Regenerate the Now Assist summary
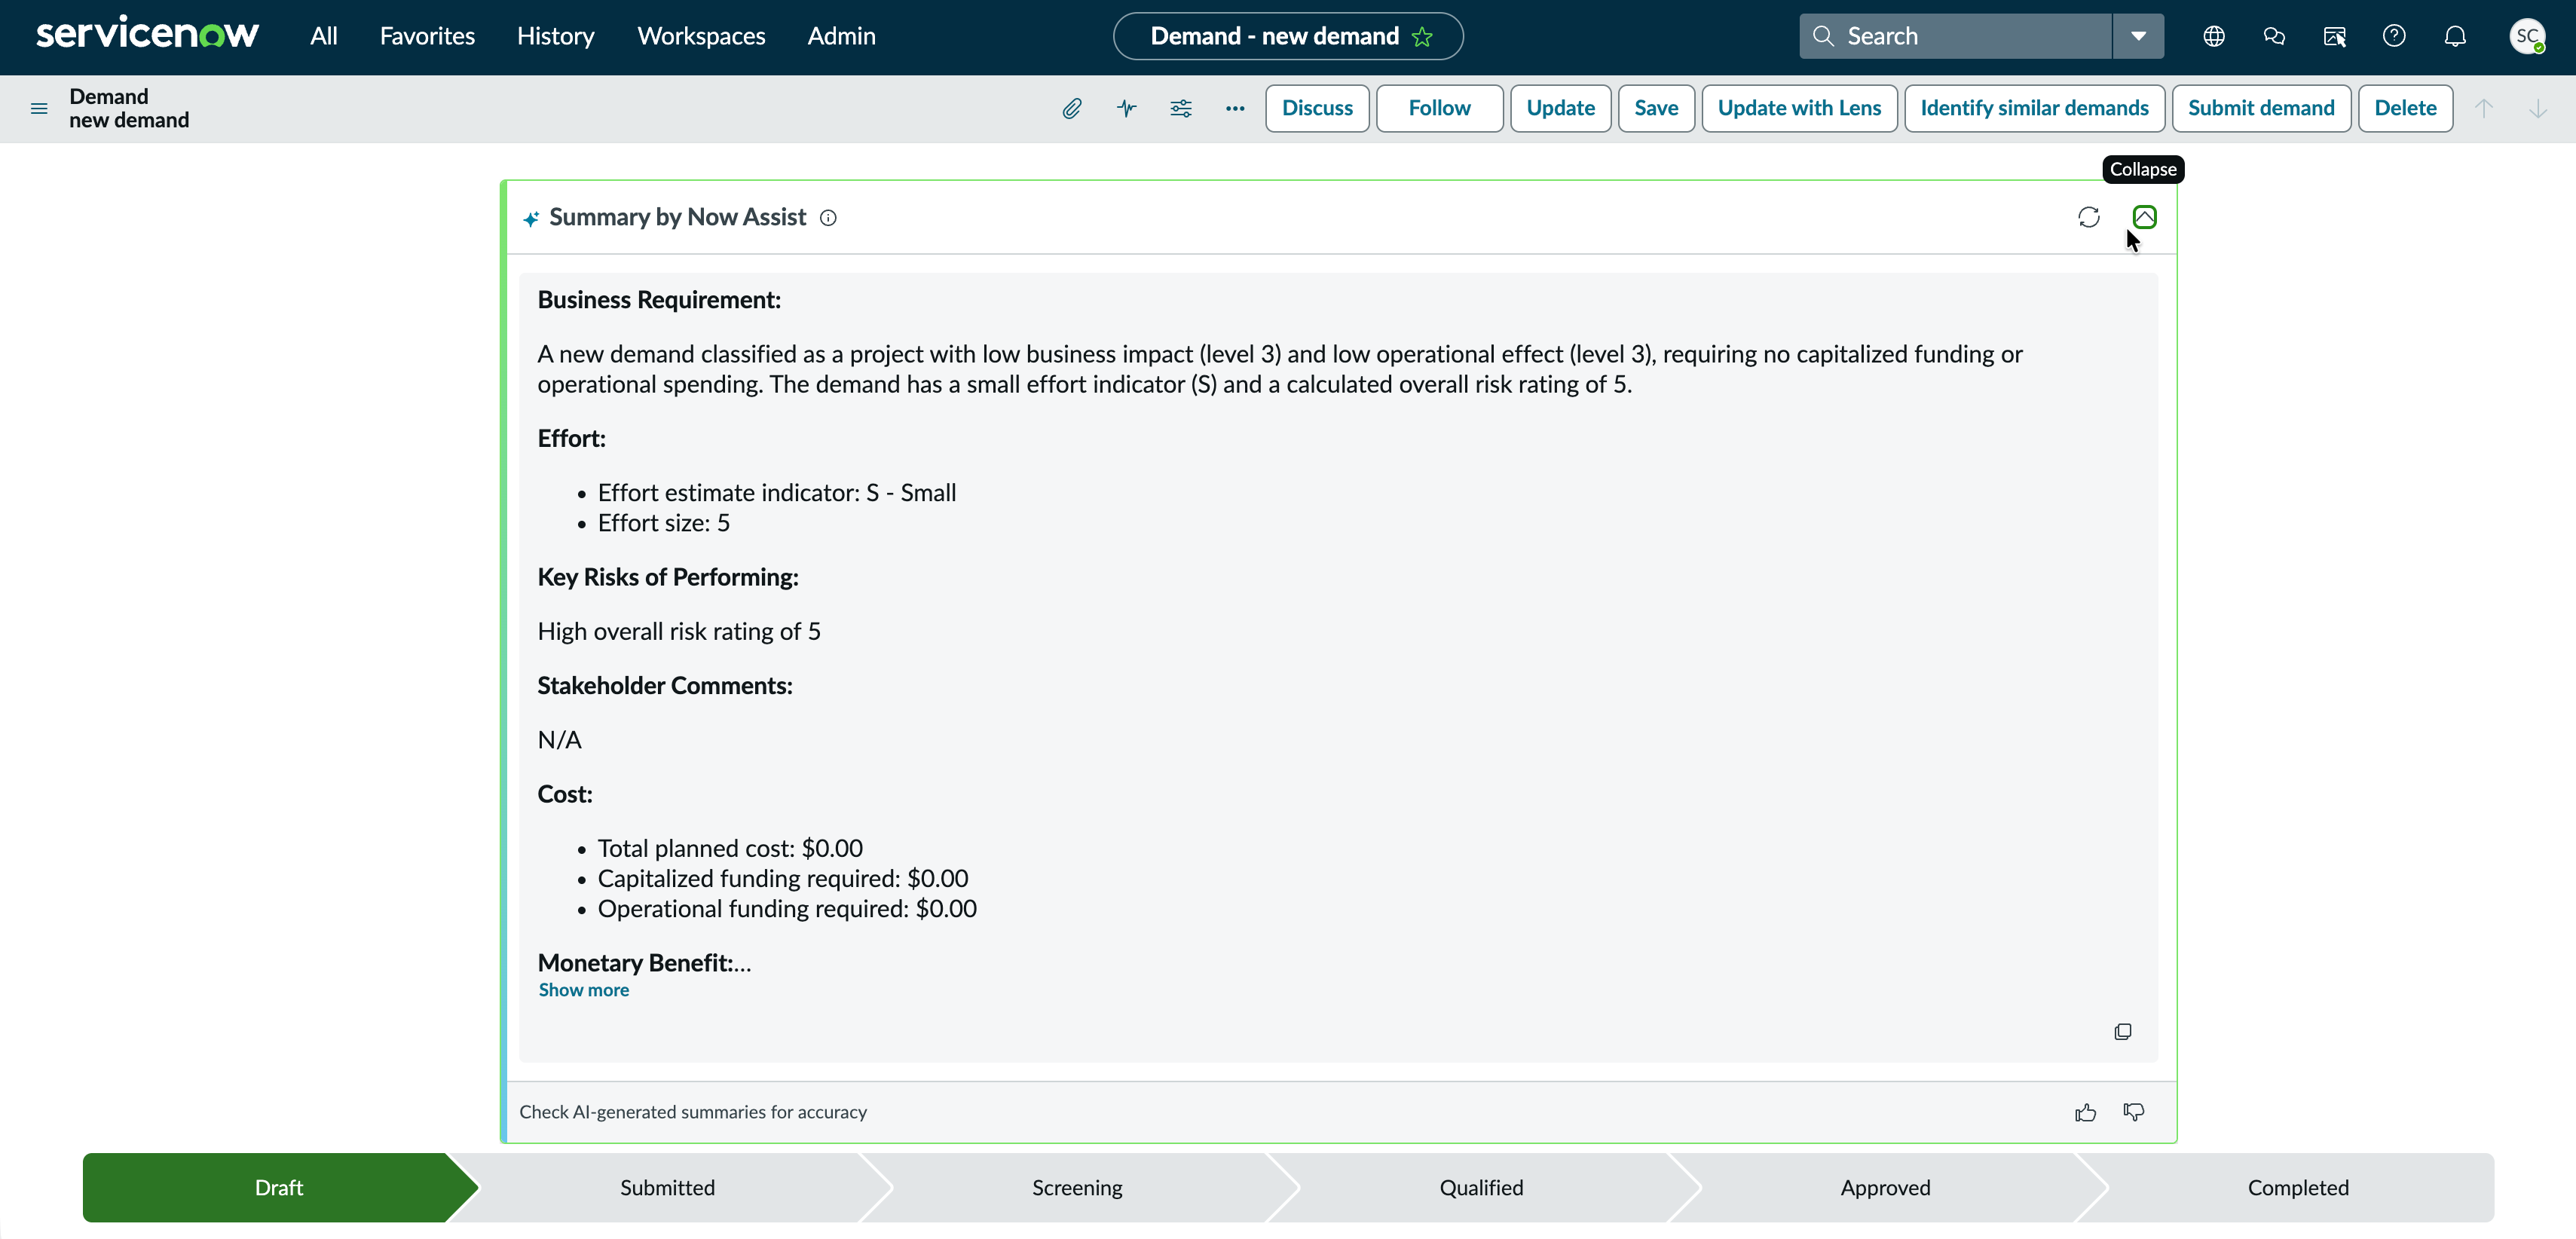 click(2089, 217)
